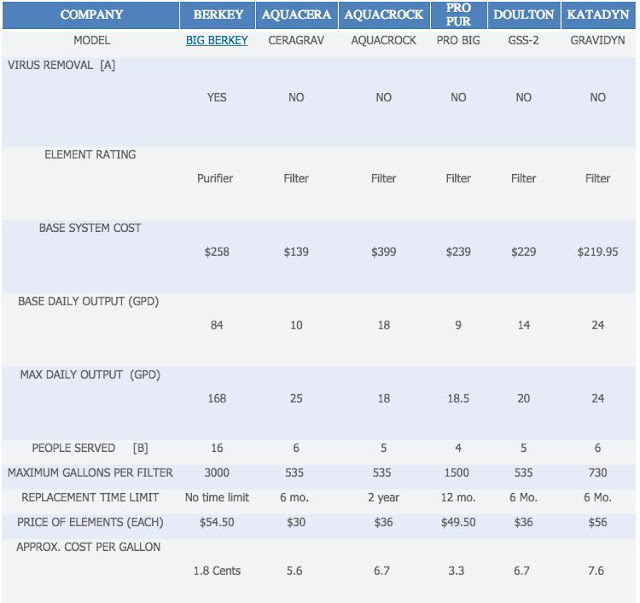Screen dimensions: 640x603
Task: Click the 168 max daily output cell
Action: coord(217,398)
